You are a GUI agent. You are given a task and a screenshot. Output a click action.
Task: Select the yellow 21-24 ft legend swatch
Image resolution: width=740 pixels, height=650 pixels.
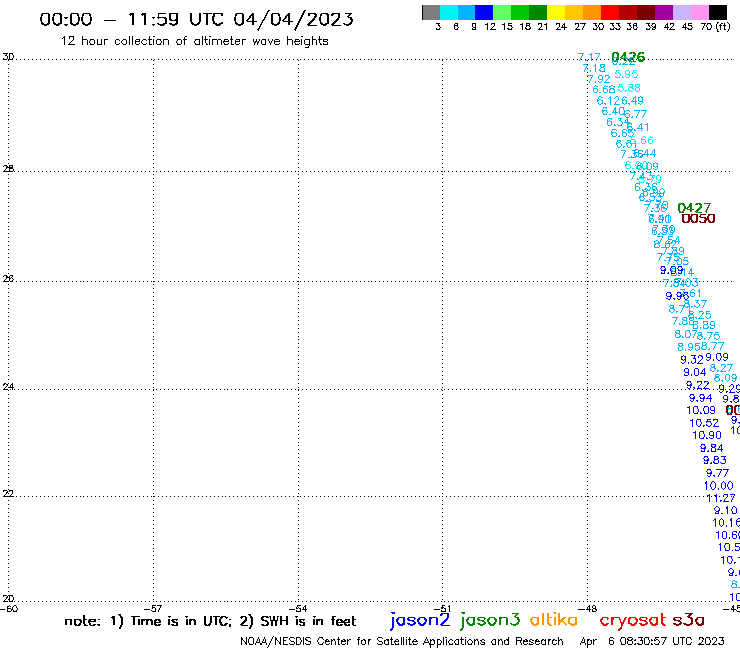point(556,12)
